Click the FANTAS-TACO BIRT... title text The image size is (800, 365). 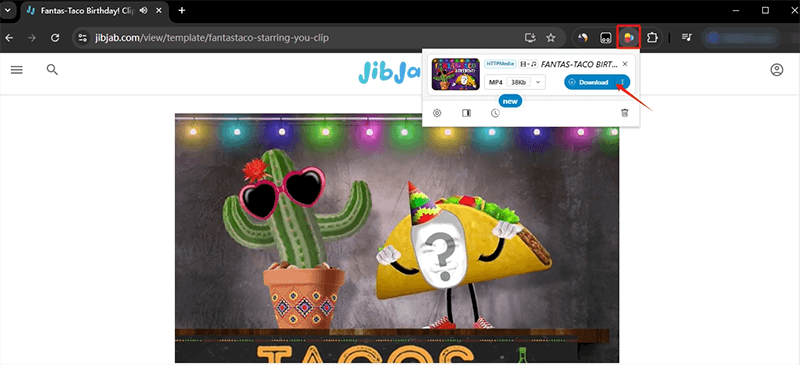579,64
